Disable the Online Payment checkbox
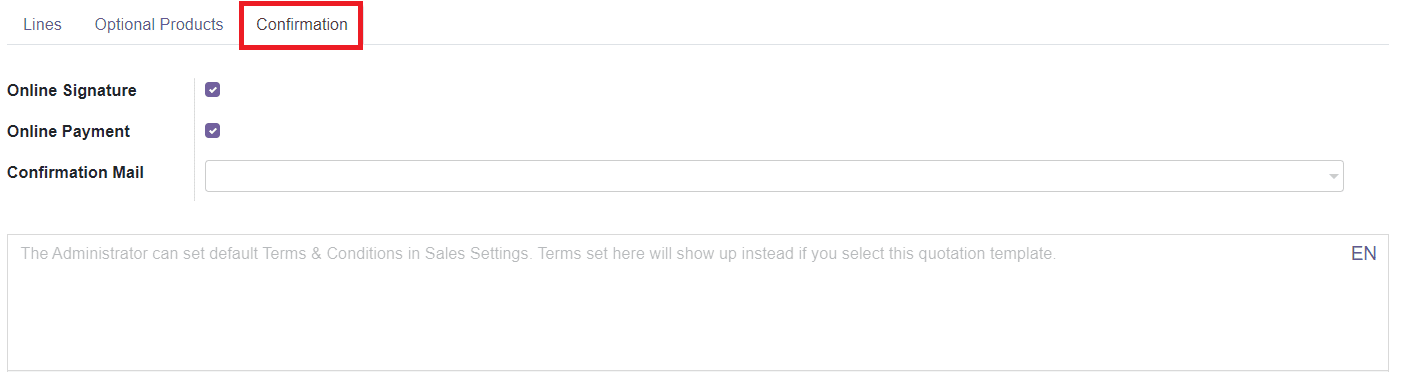 (x=212, y=131)
